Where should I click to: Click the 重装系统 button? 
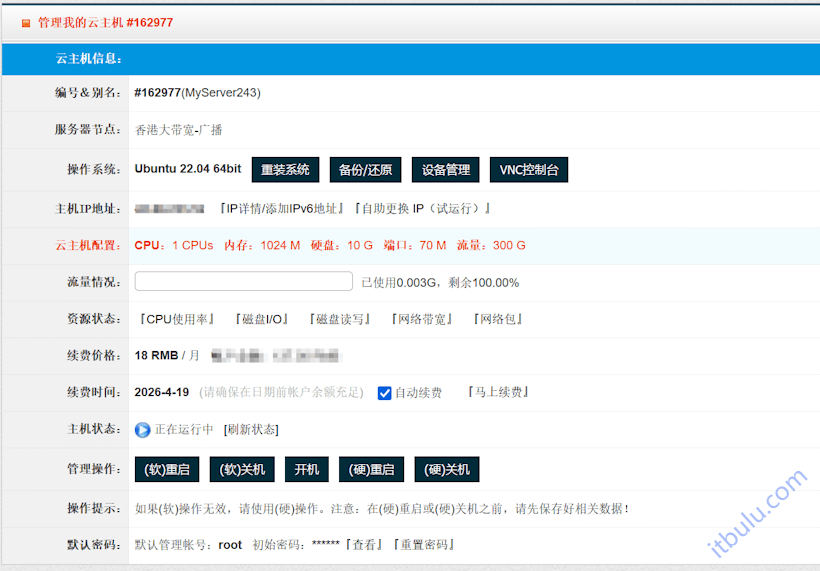[x=286, y=170]
